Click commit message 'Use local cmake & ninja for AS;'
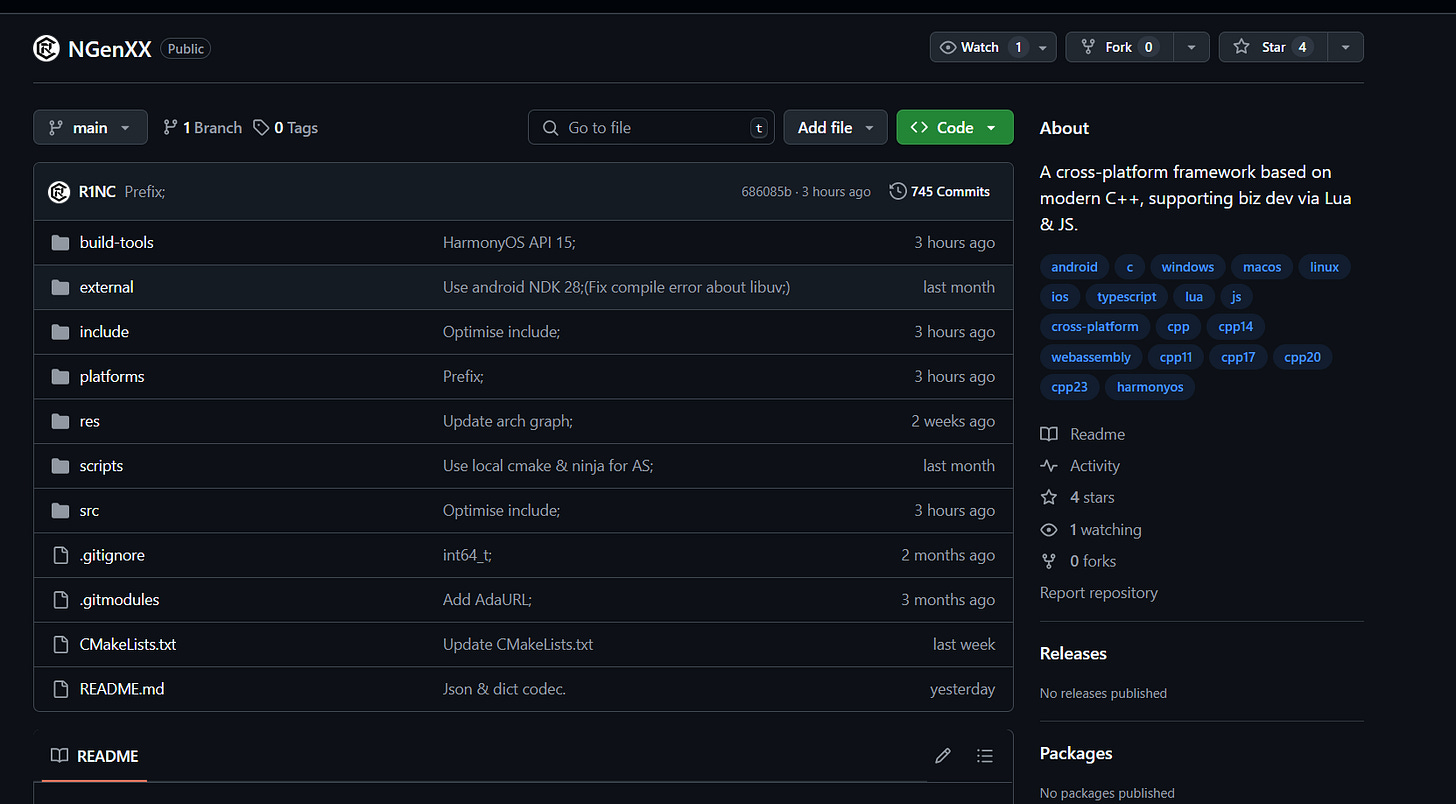This screenshot has height=804, width=1456. (548, 466)
